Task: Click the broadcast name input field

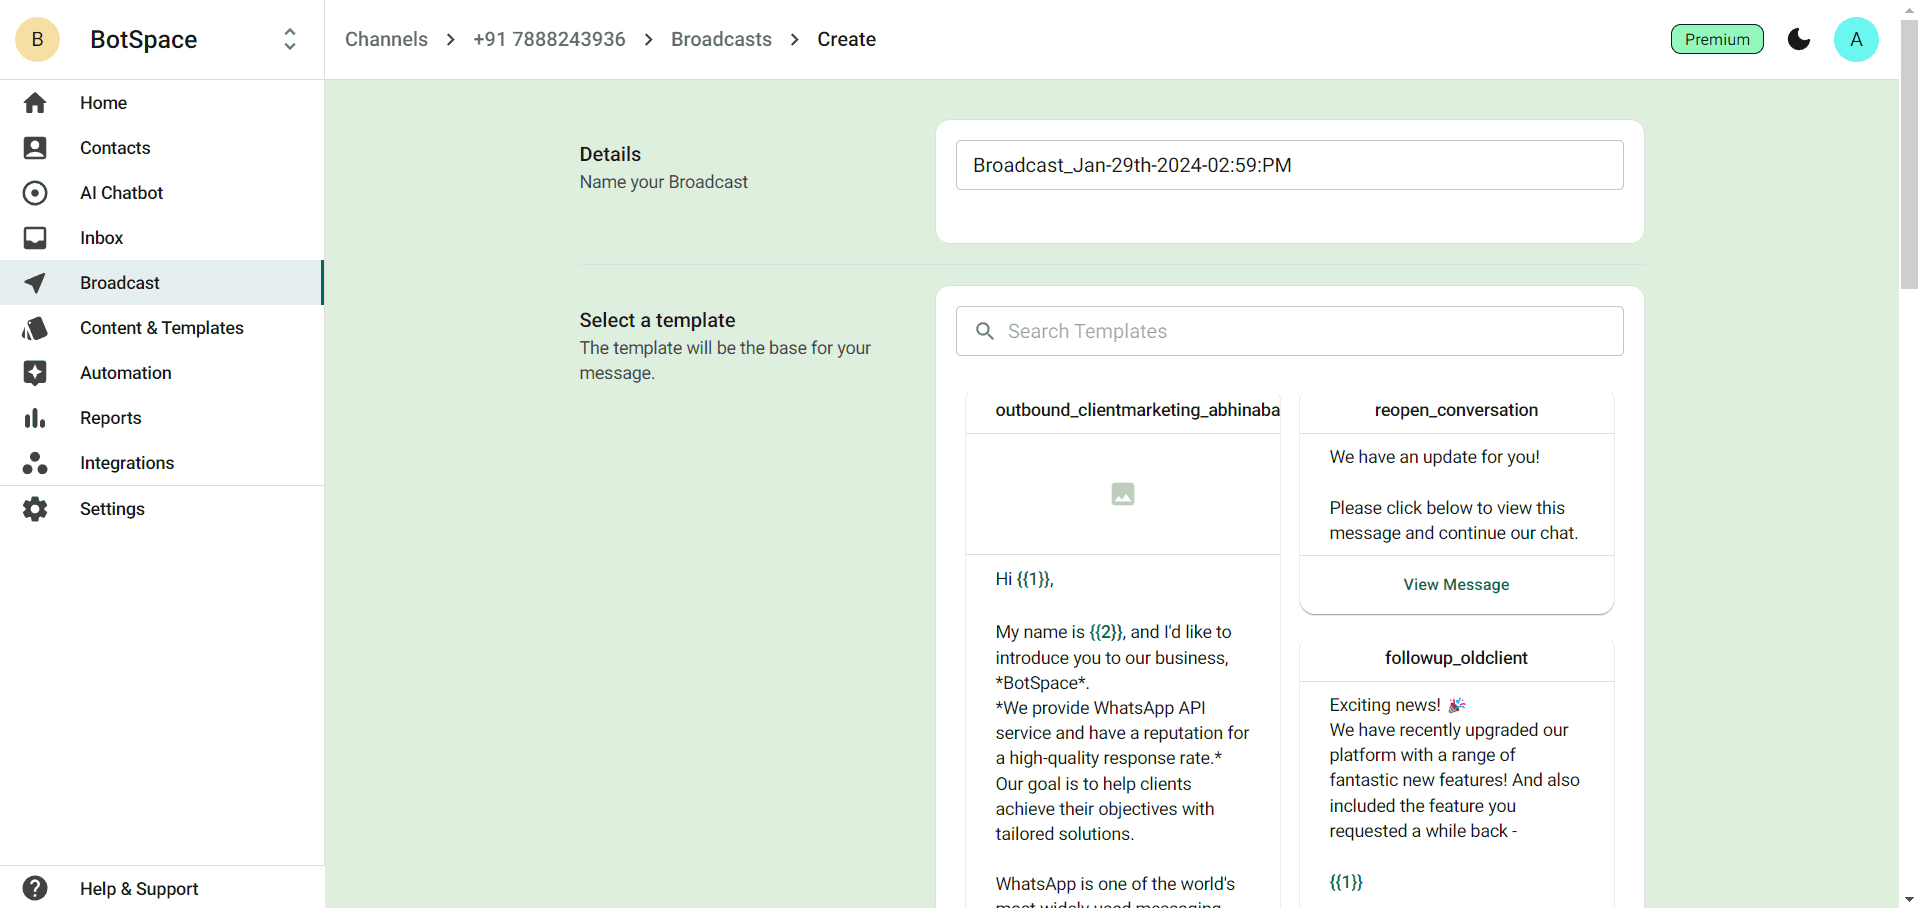Action: (1289, 165)
